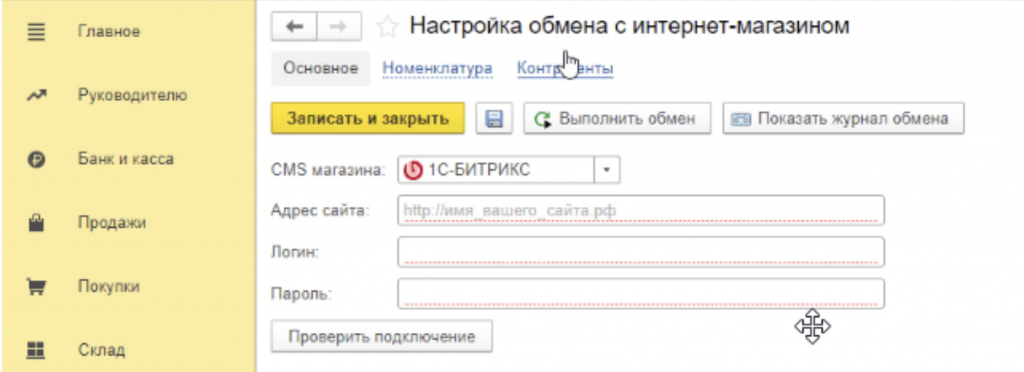Go back with the left arrow button
Image resolution: width=1024 pixels, height=372 pixels.
[x=295, y=26]
